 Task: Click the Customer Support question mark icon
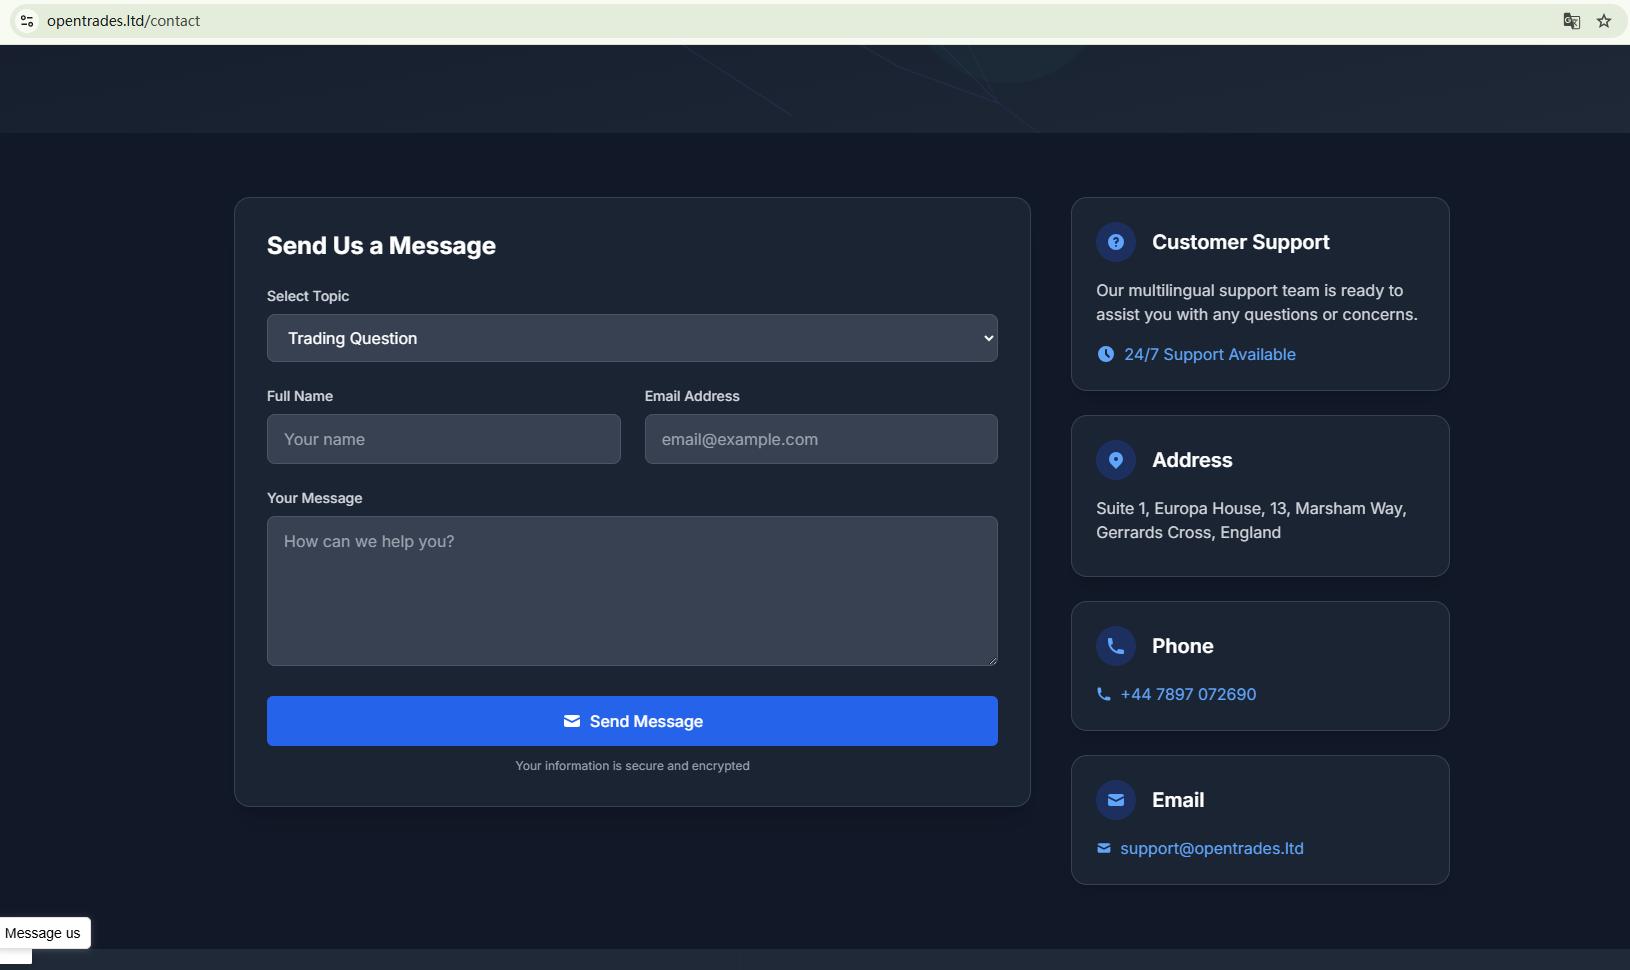click(1115, 242)
